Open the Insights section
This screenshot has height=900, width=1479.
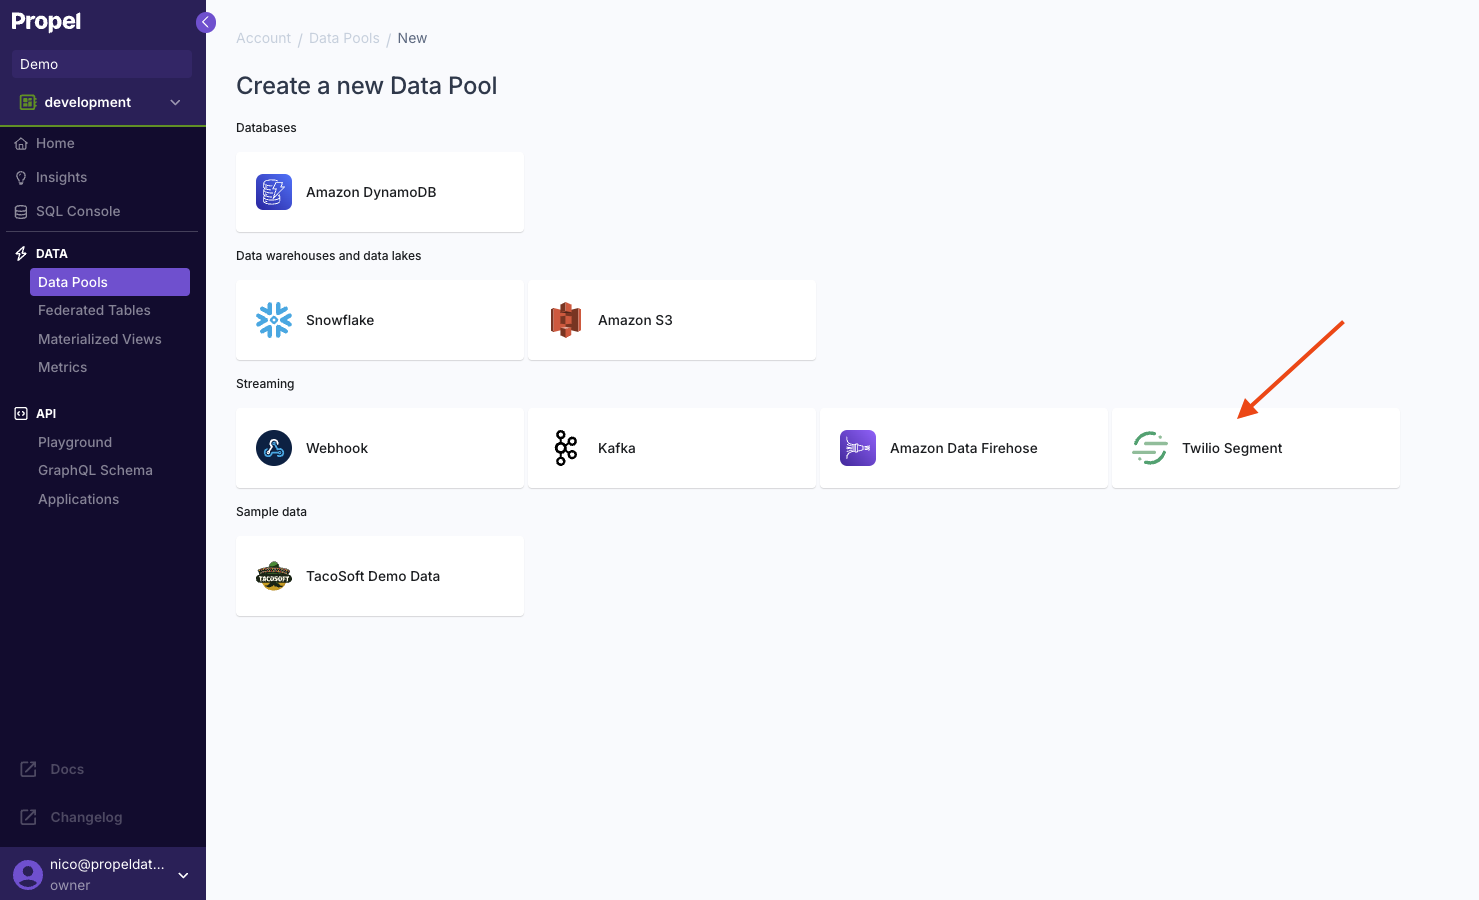(x=60, y=177)
